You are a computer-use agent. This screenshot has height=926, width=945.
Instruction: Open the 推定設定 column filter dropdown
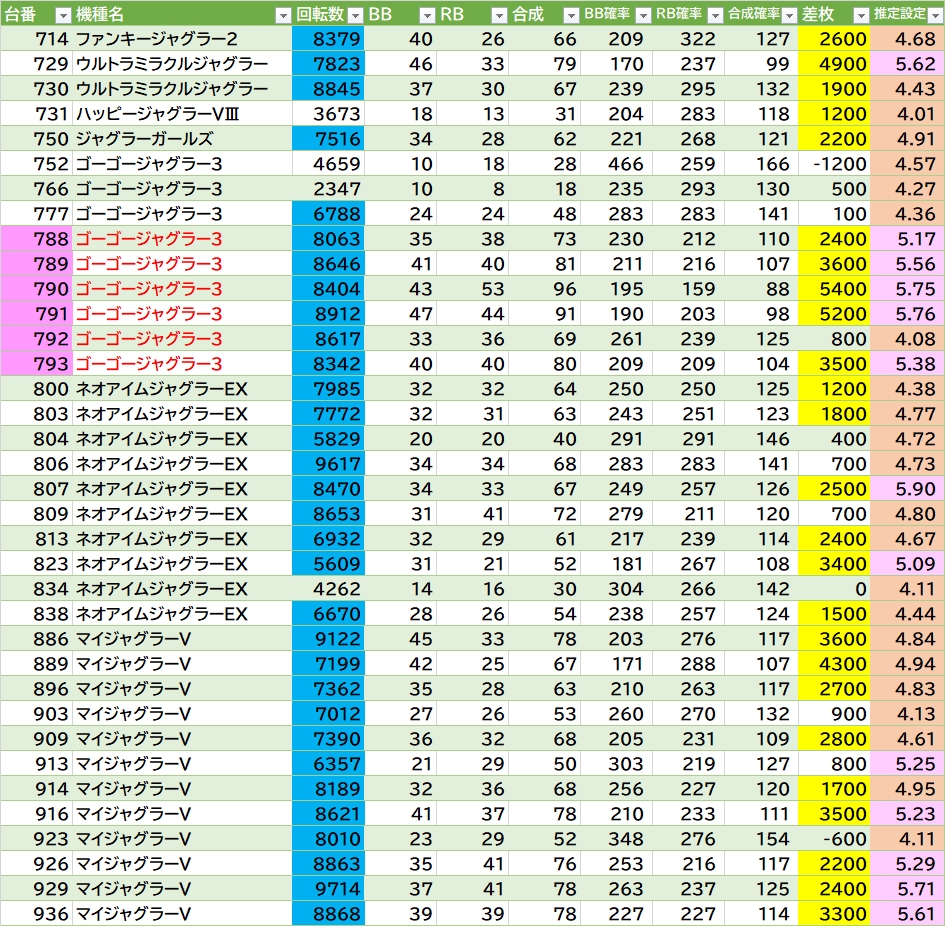click(x=934, y=15)
